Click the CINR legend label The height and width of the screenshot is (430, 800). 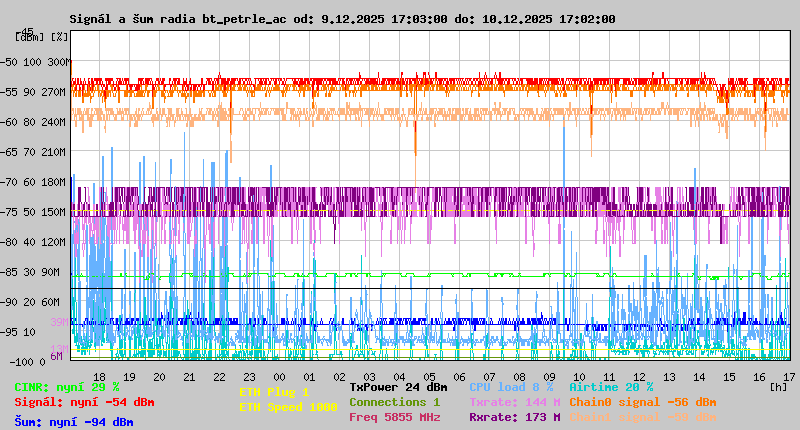(x=67, y=387)
